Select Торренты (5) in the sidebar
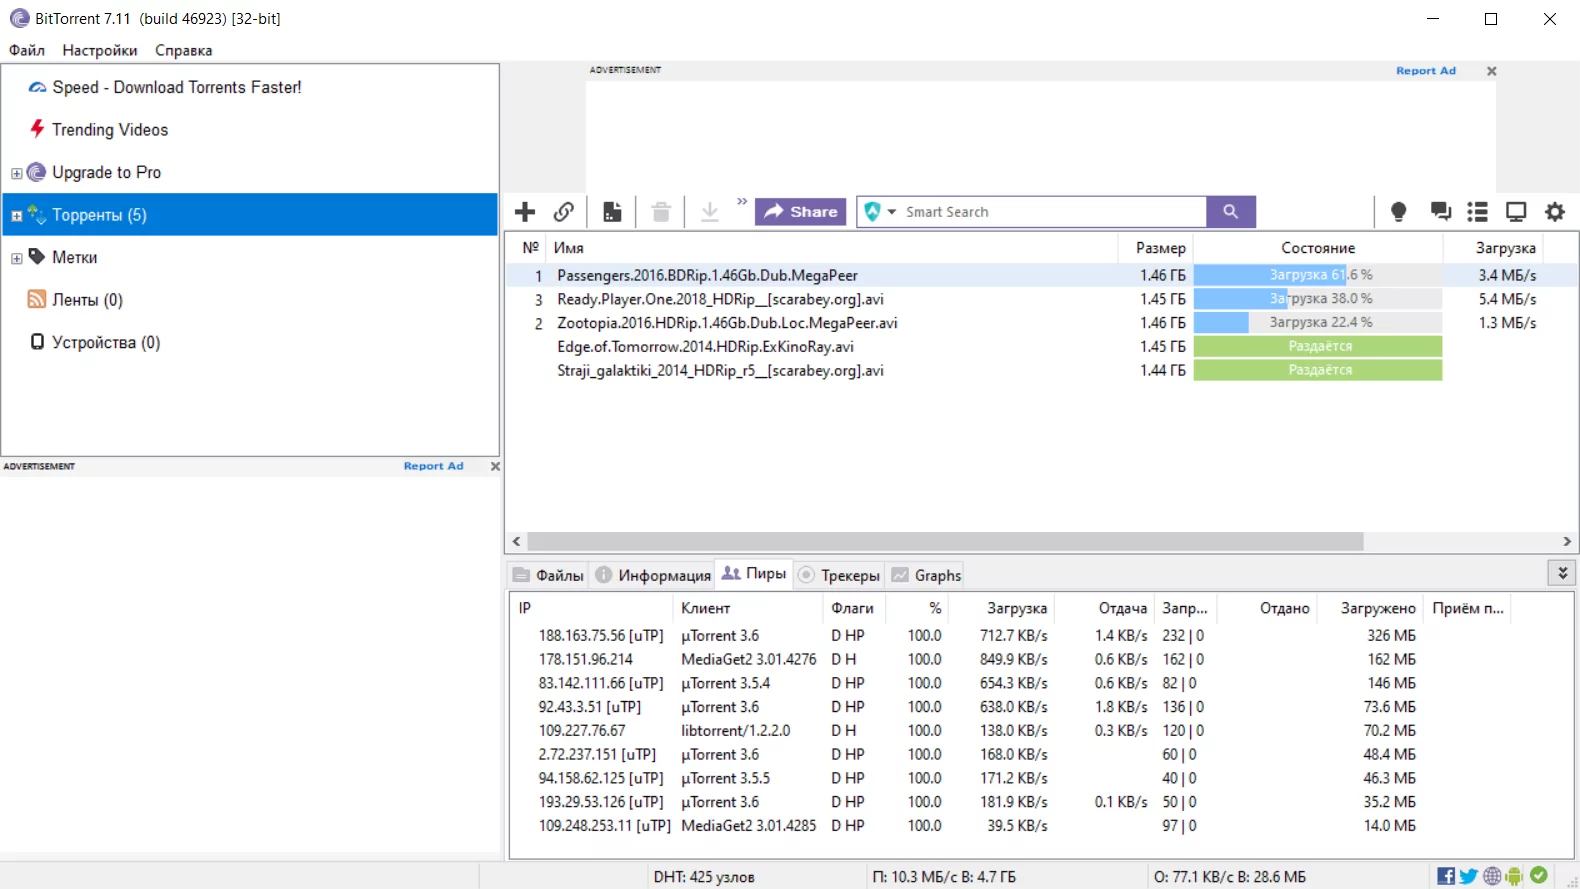This screenshot has width=1580, height=889. [250, 215]
